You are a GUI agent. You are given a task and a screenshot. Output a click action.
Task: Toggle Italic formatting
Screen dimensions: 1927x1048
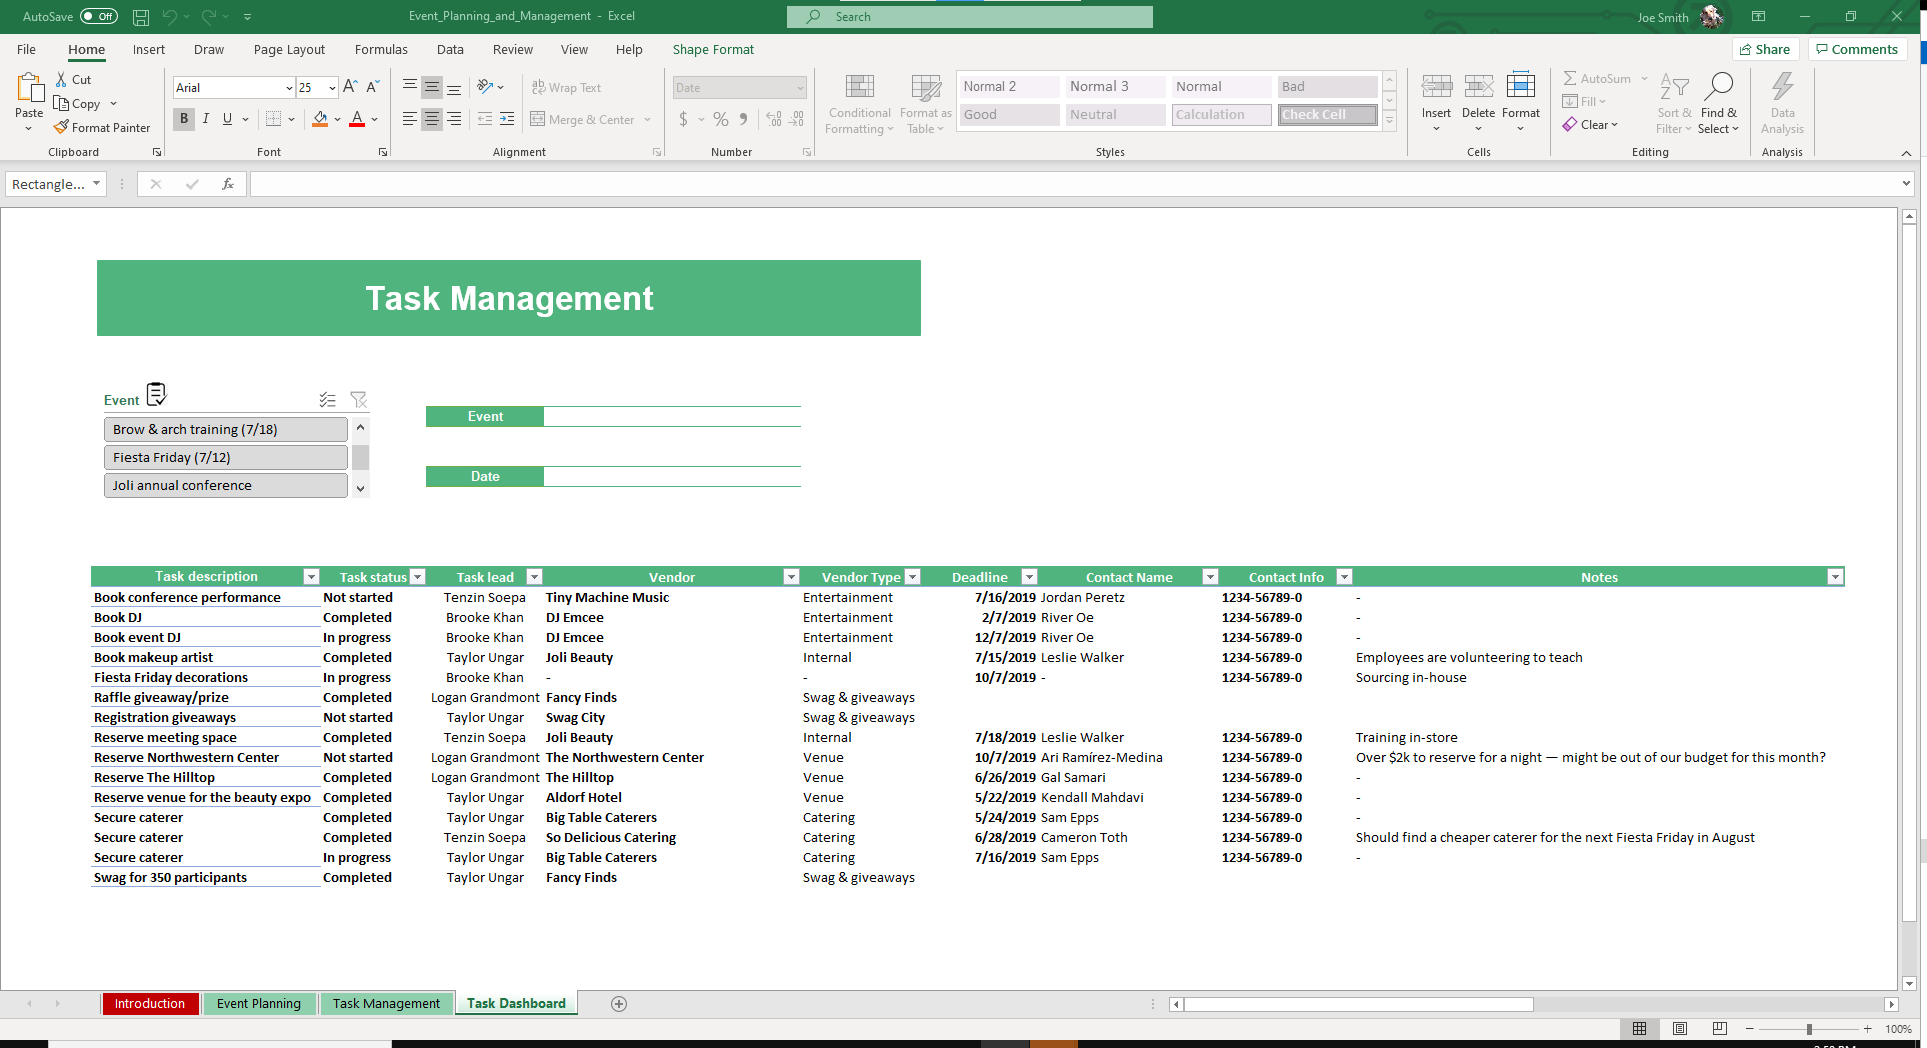(206, 119)
